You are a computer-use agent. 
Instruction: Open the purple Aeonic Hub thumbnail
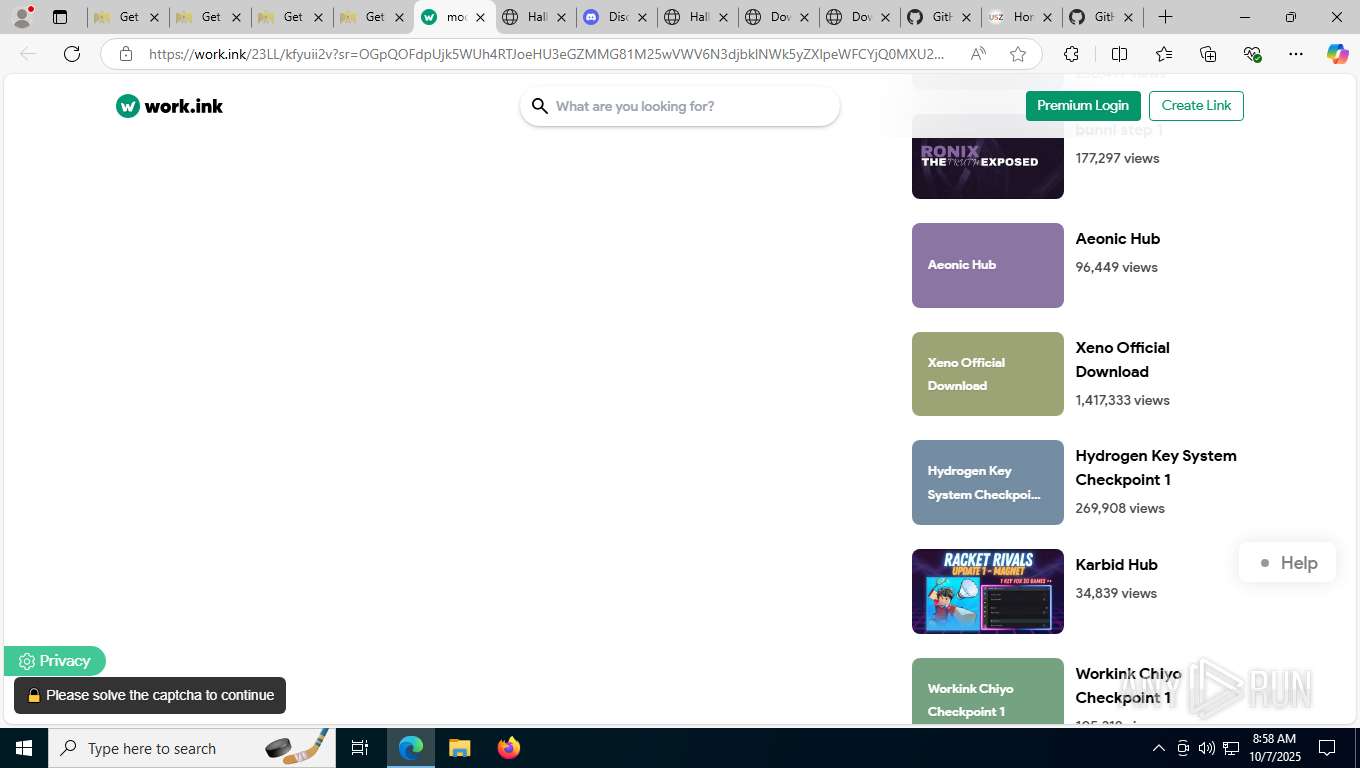click(988, 265)
